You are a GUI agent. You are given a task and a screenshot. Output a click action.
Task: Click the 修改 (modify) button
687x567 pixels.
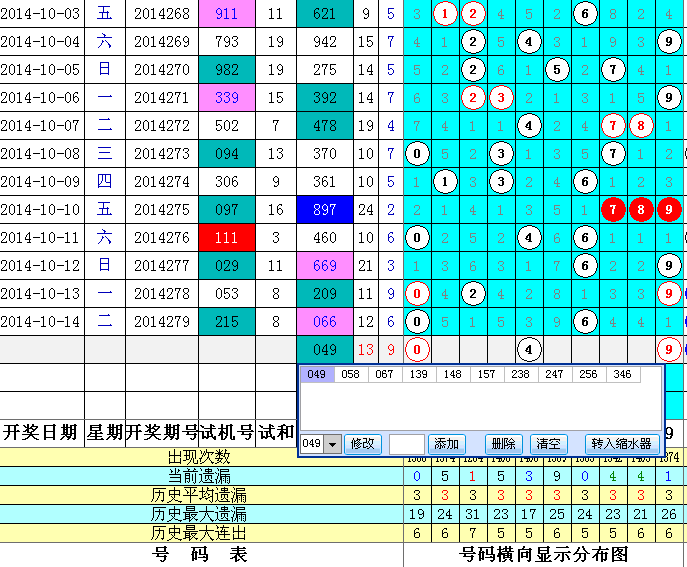pyautogui.click(x=365, y=444)
